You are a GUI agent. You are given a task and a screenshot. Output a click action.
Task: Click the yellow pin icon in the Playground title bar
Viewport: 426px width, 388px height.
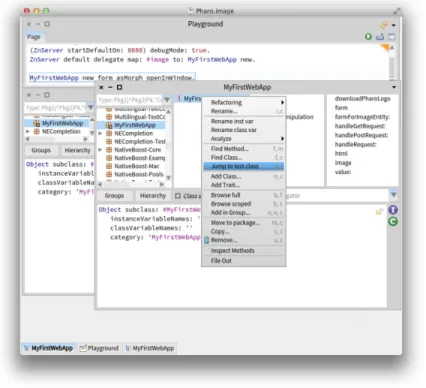[x=384, y=25]
